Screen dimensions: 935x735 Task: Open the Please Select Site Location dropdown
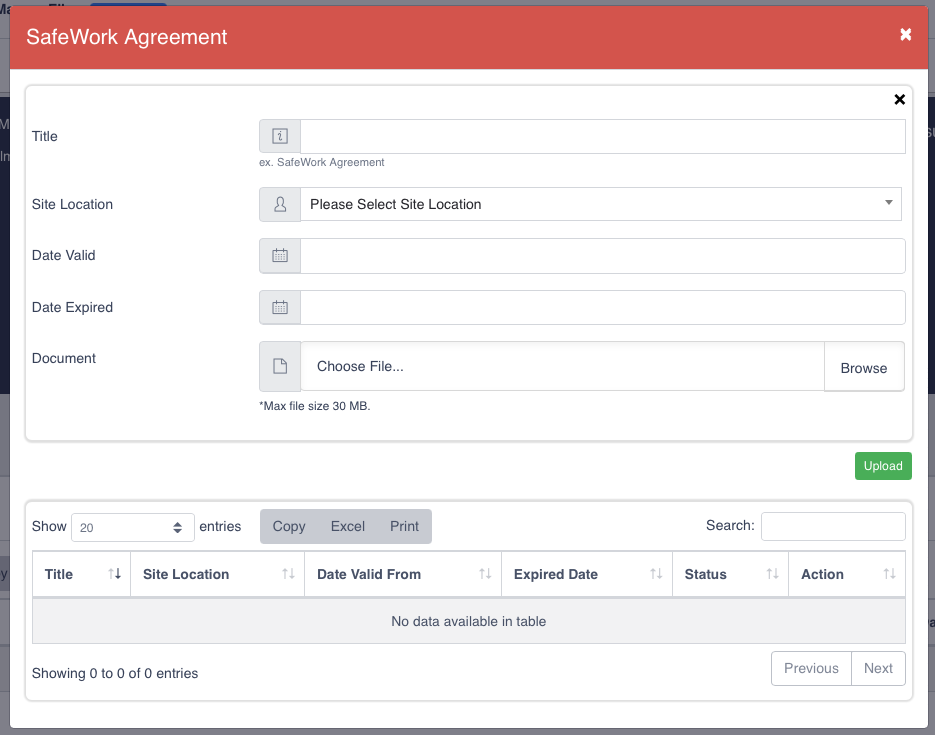(x=600, y=204)
